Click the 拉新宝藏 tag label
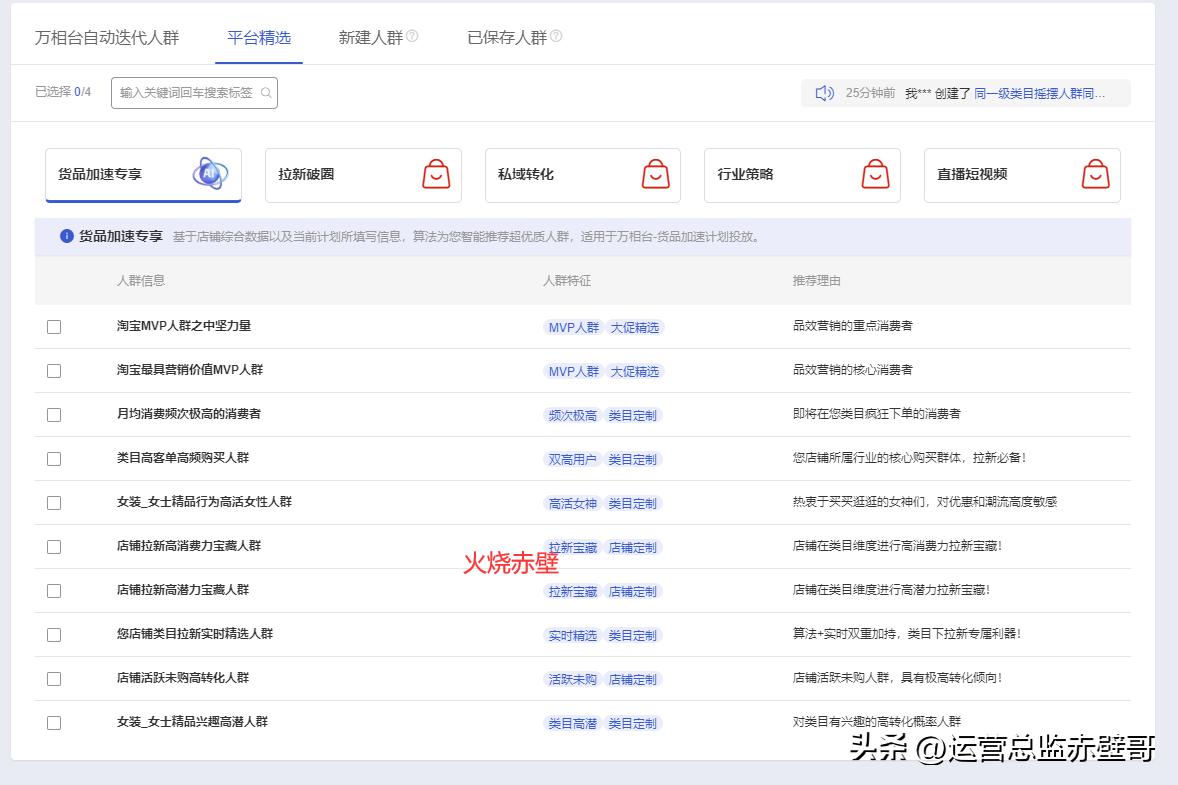 tap(572, 547)
